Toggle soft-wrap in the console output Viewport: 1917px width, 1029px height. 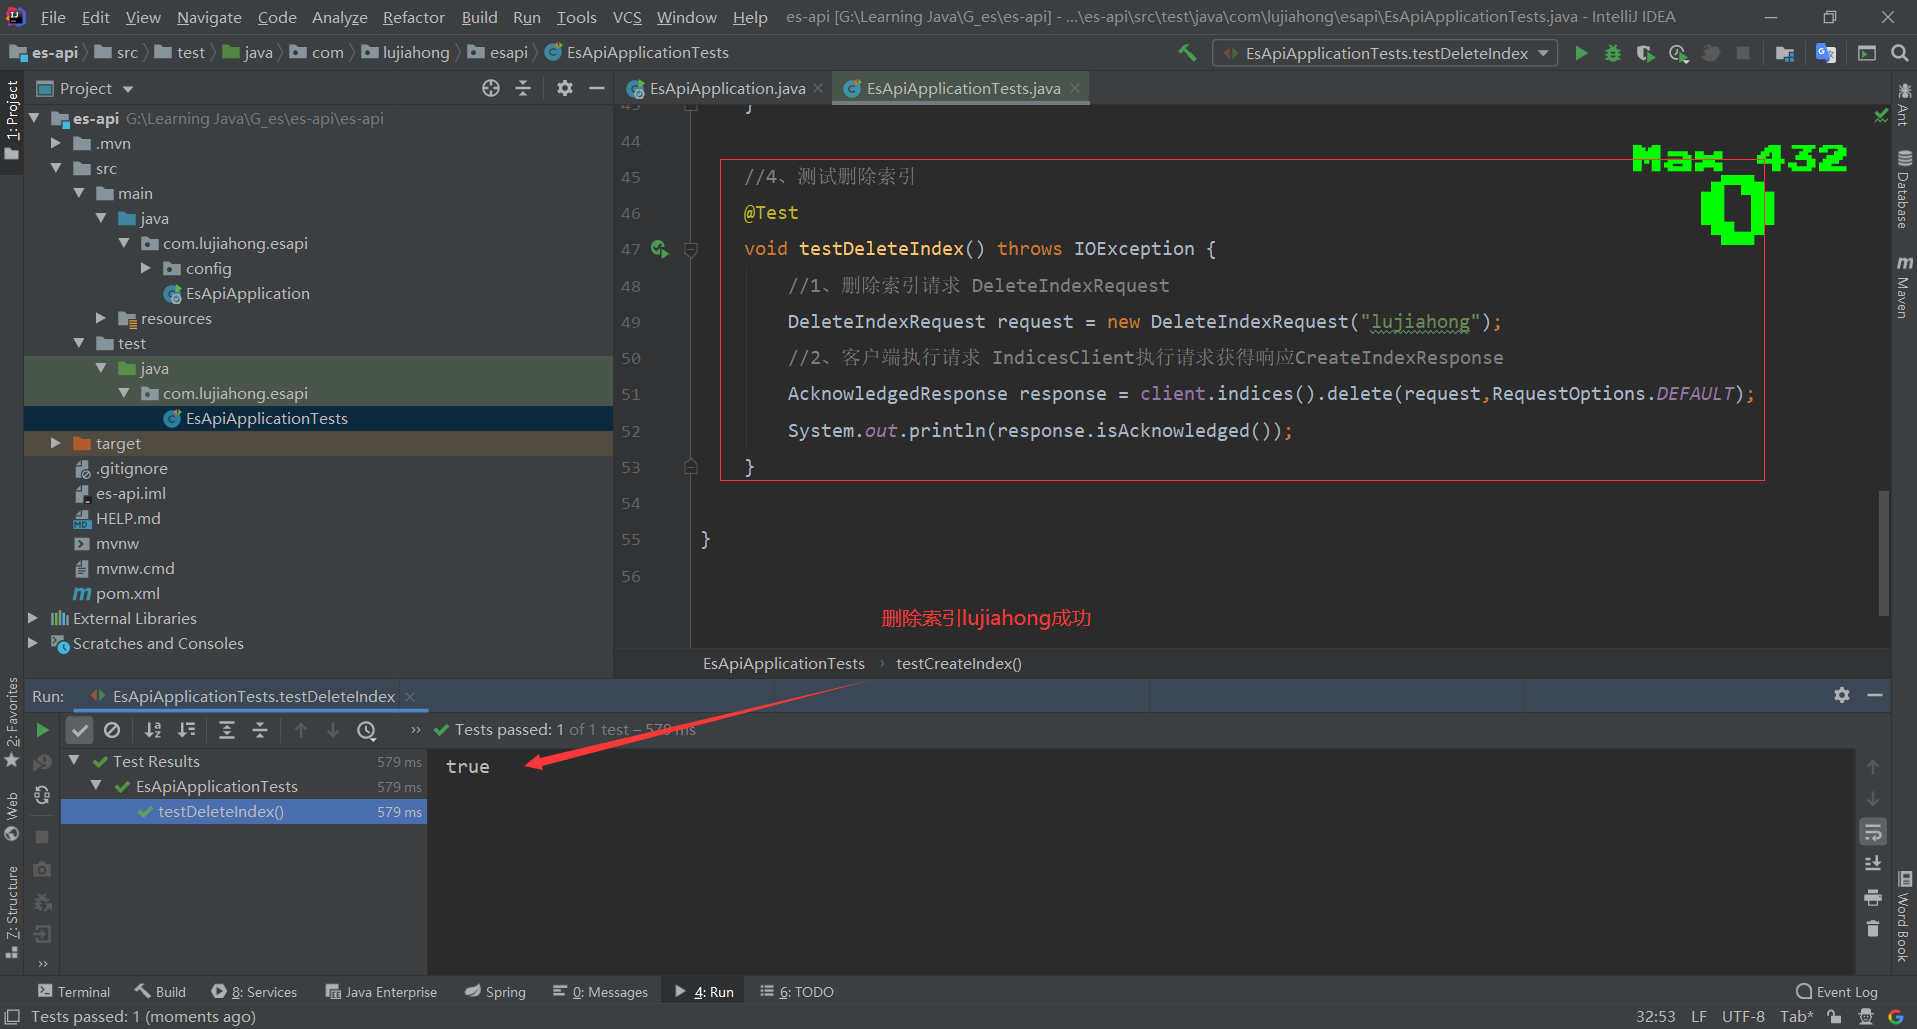[x=1873, y=832]
